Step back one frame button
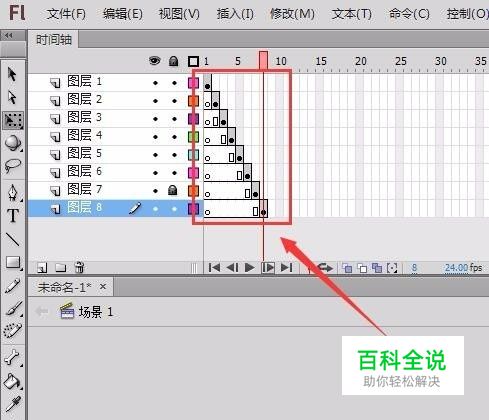489x420 pixels. (232, 267)
